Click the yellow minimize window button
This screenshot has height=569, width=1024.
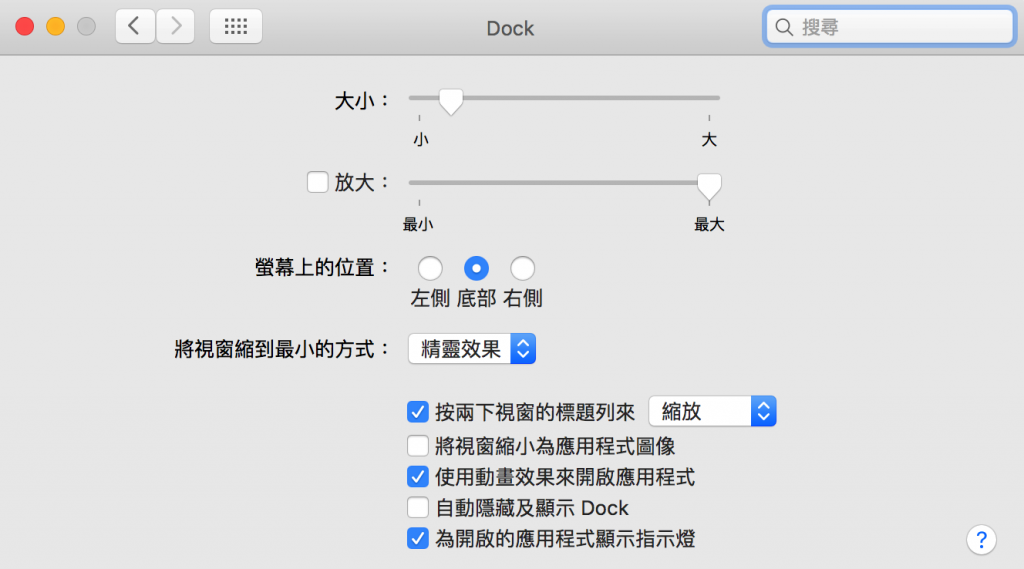[x=56, y=27]
